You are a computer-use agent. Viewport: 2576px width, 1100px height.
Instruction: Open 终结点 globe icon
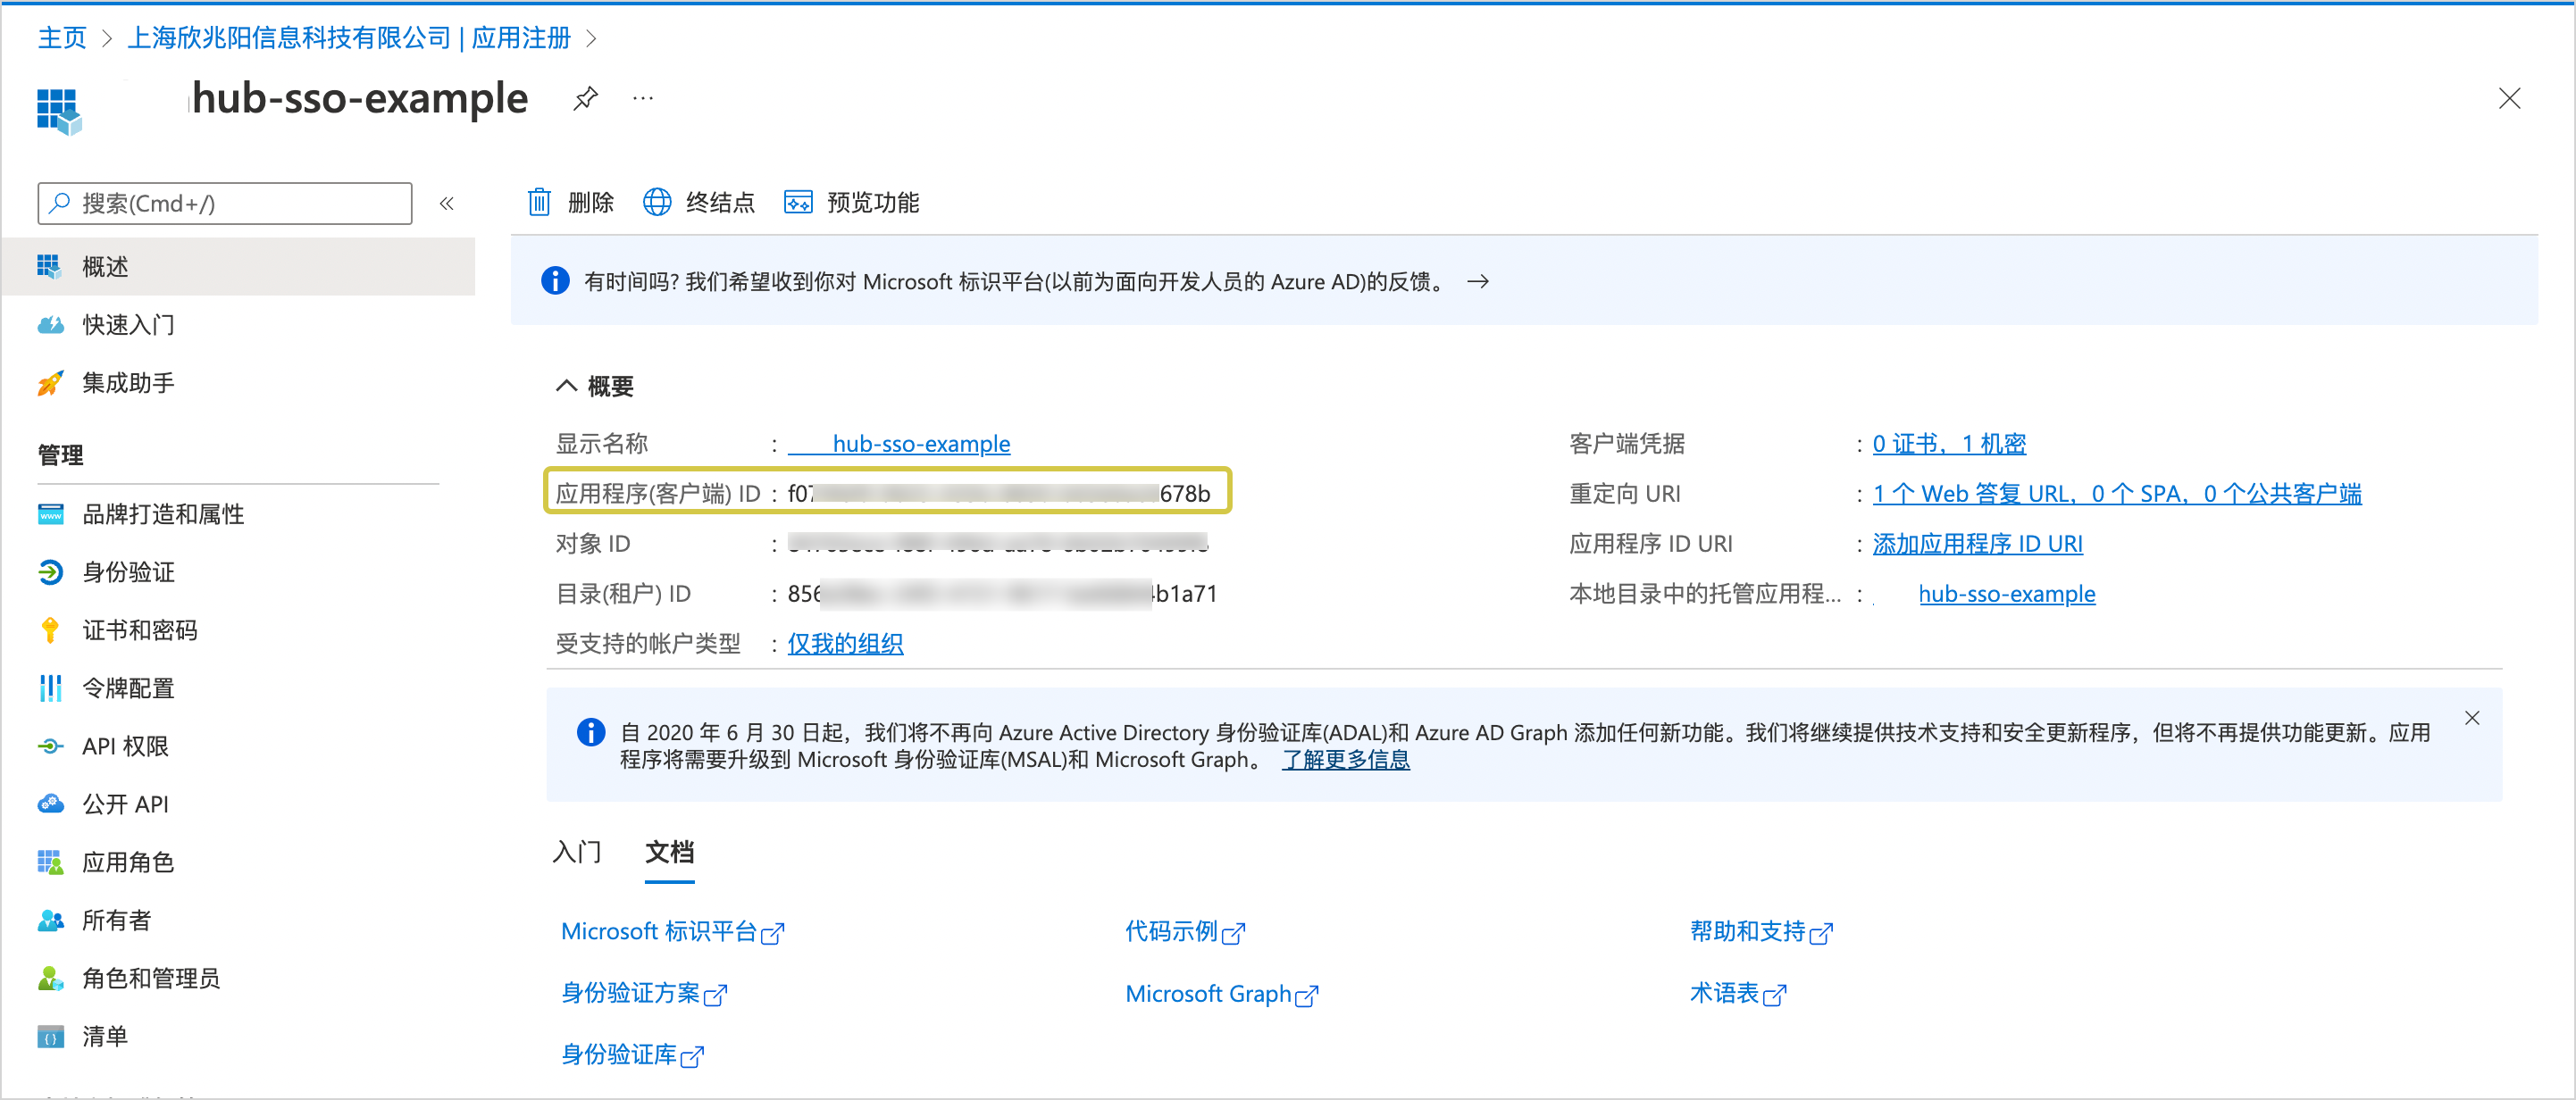click(657, 202)
